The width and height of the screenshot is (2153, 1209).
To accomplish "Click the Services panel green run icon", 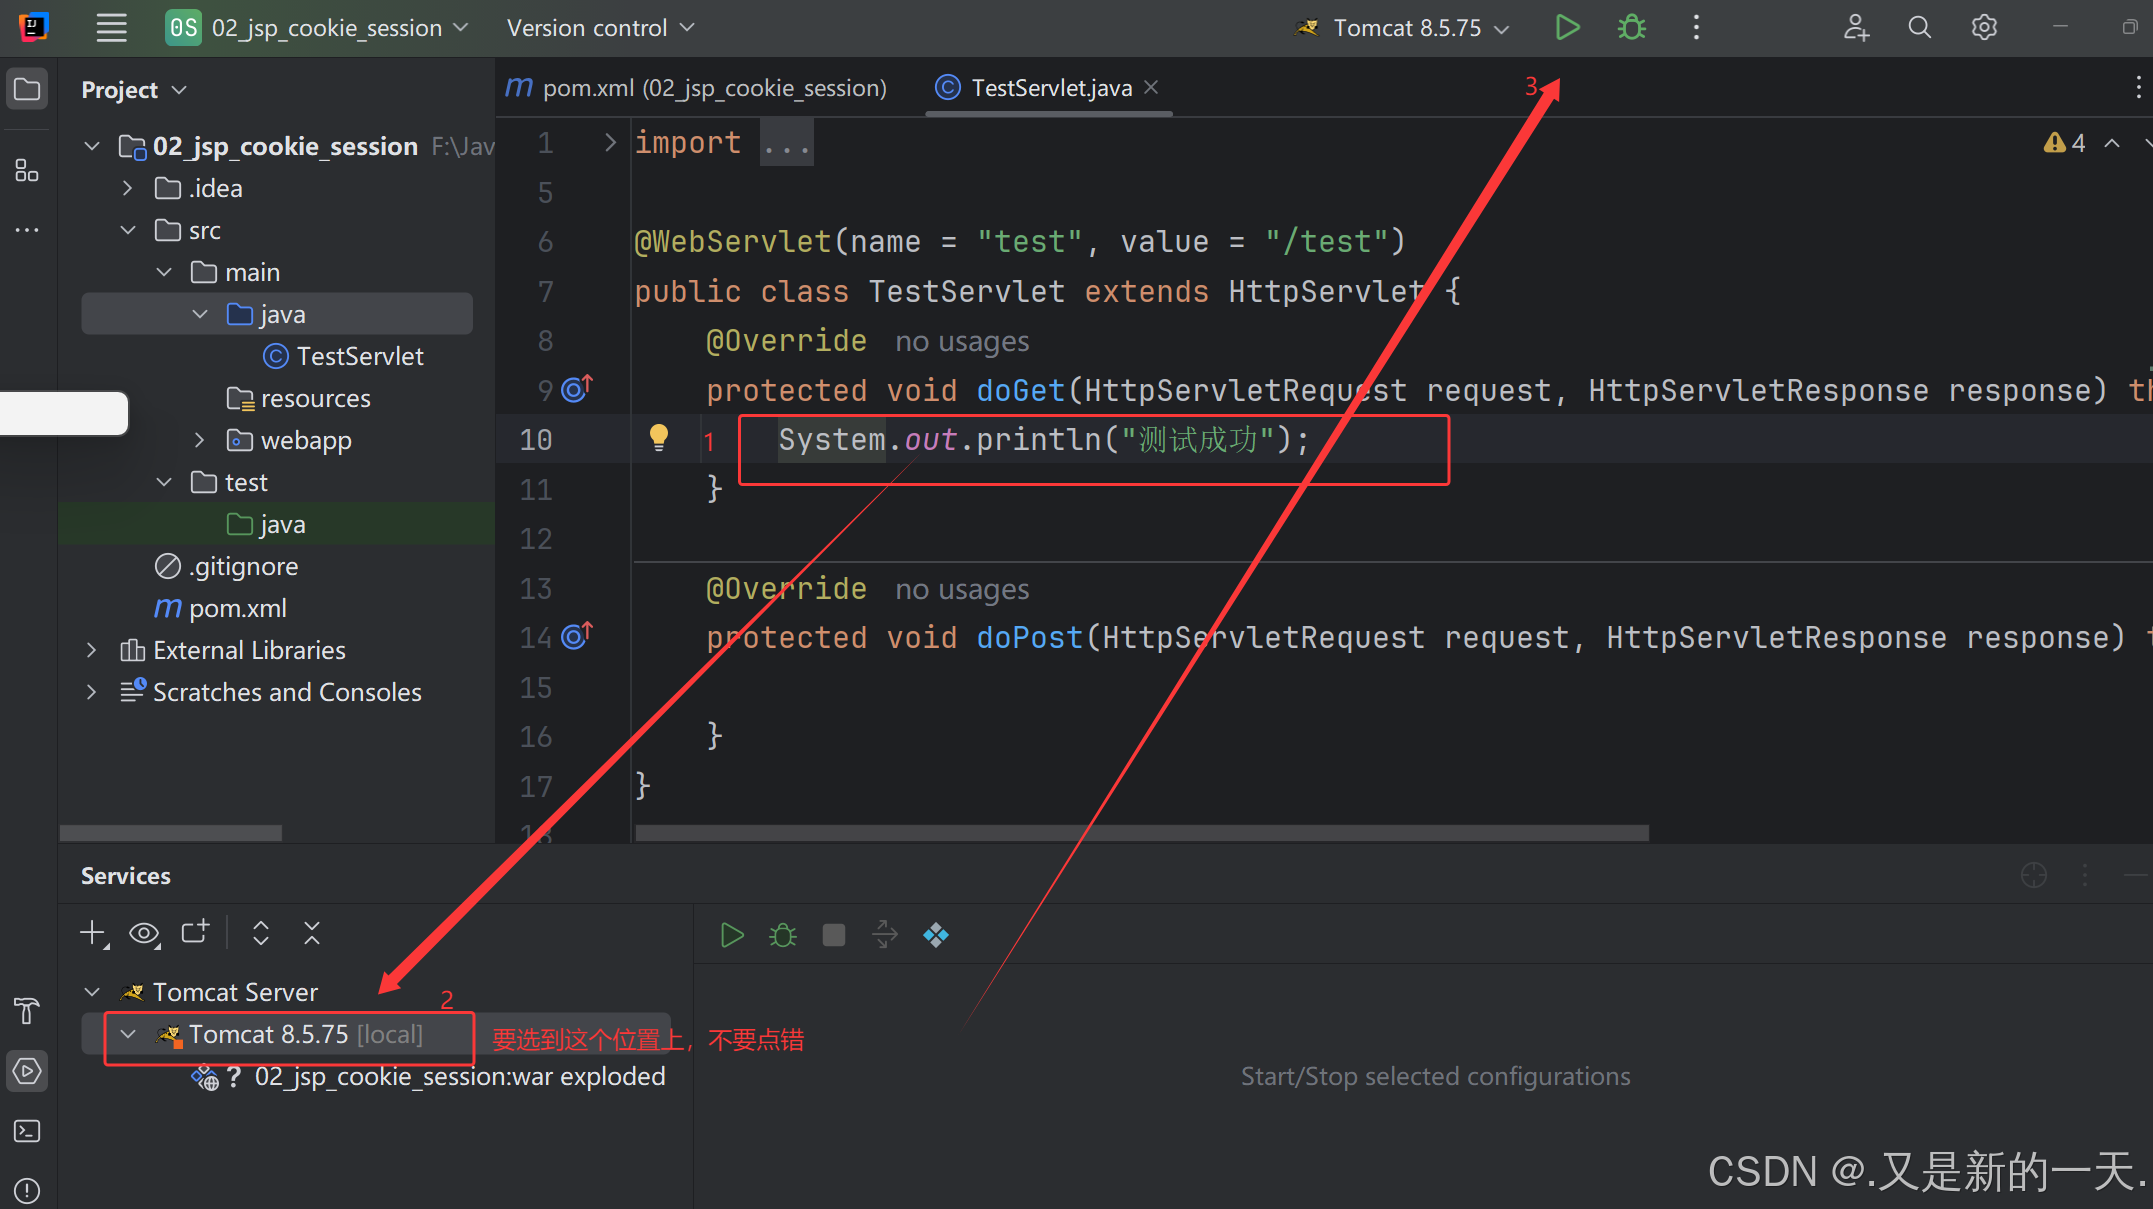I will [x=732, y=935].
